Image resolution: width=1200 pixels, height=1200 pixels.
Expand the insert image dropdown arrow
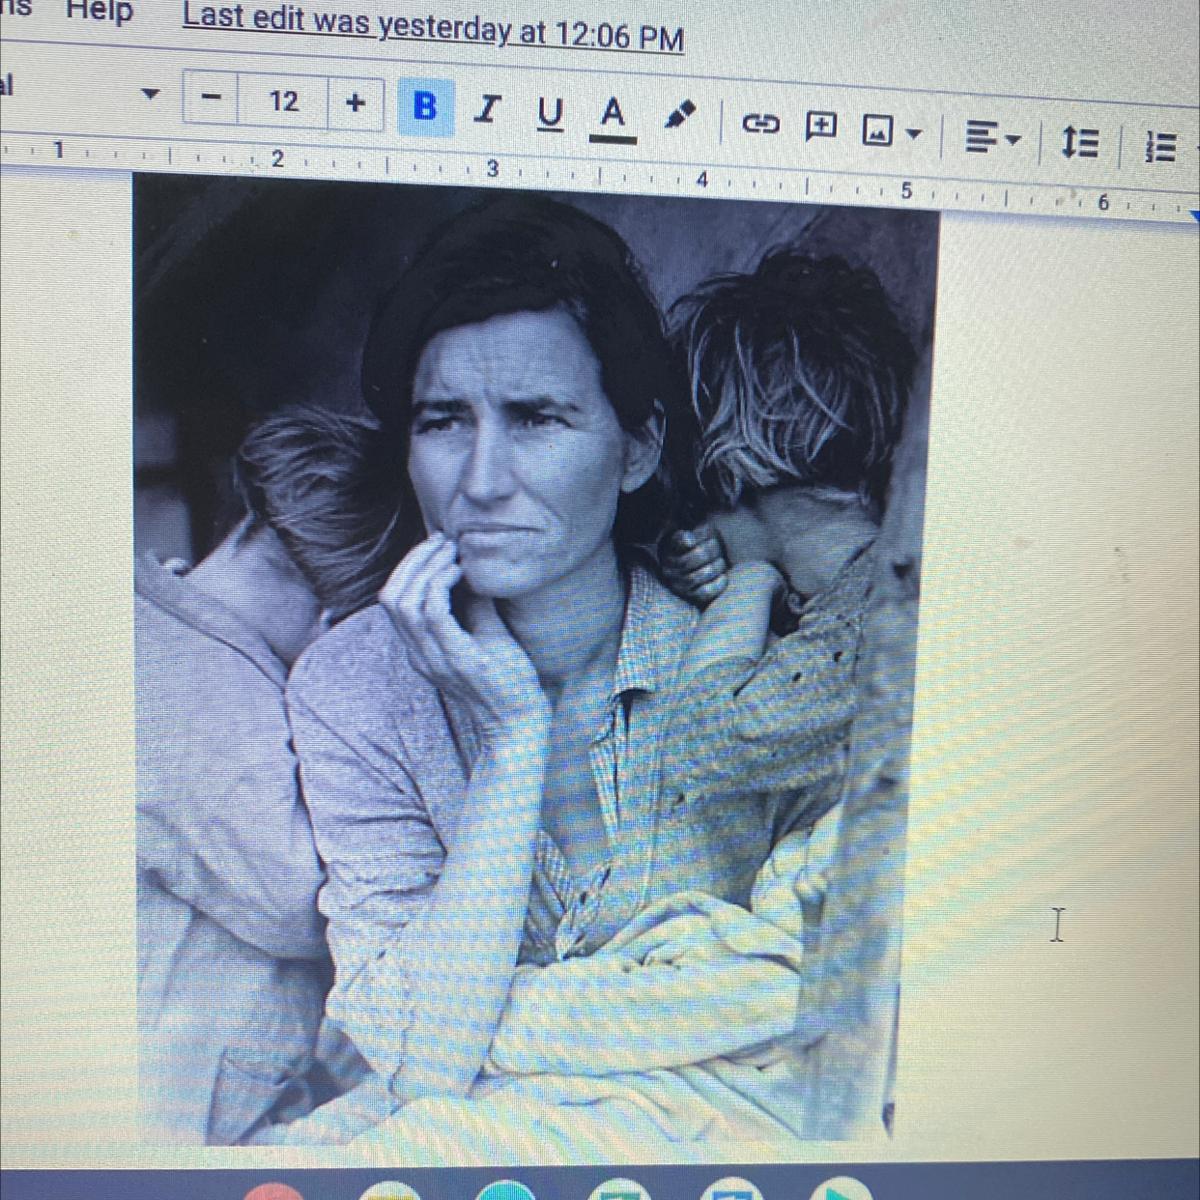tap(914, 132)
